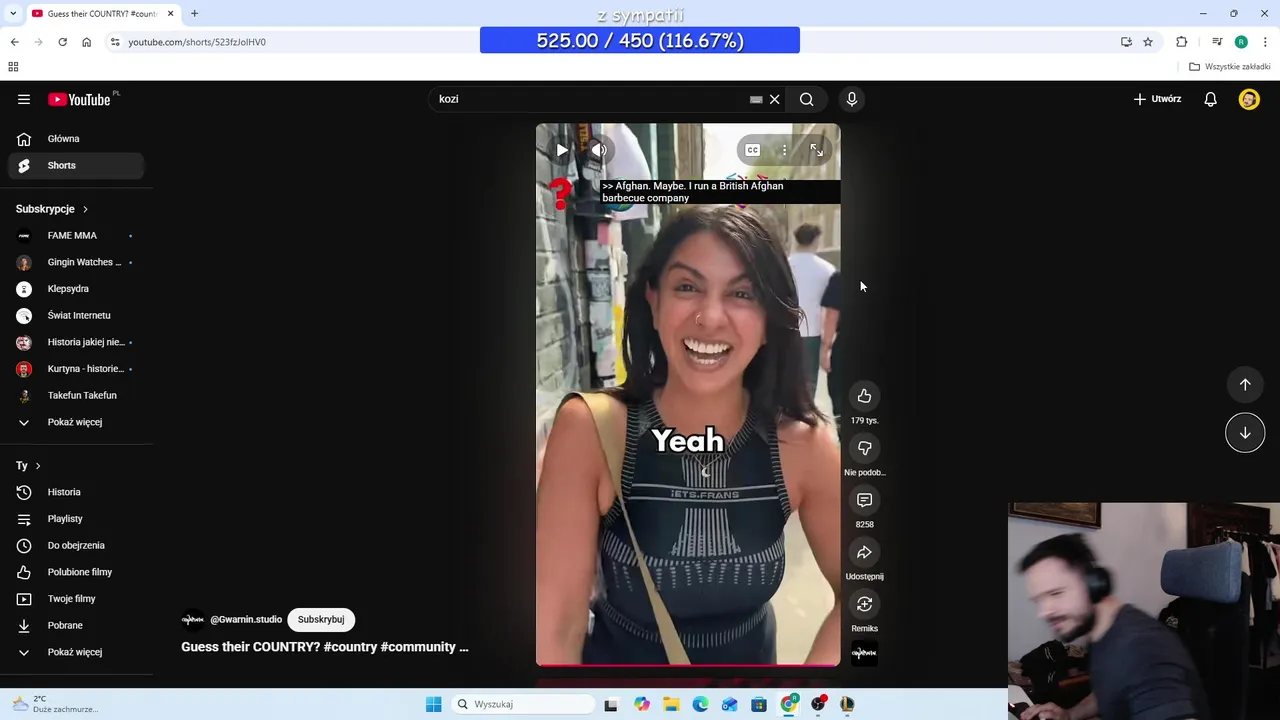Open the account avatar menu
Image resolution: width=1280 pixels, height=720 pixels.
click(1249, 99)
